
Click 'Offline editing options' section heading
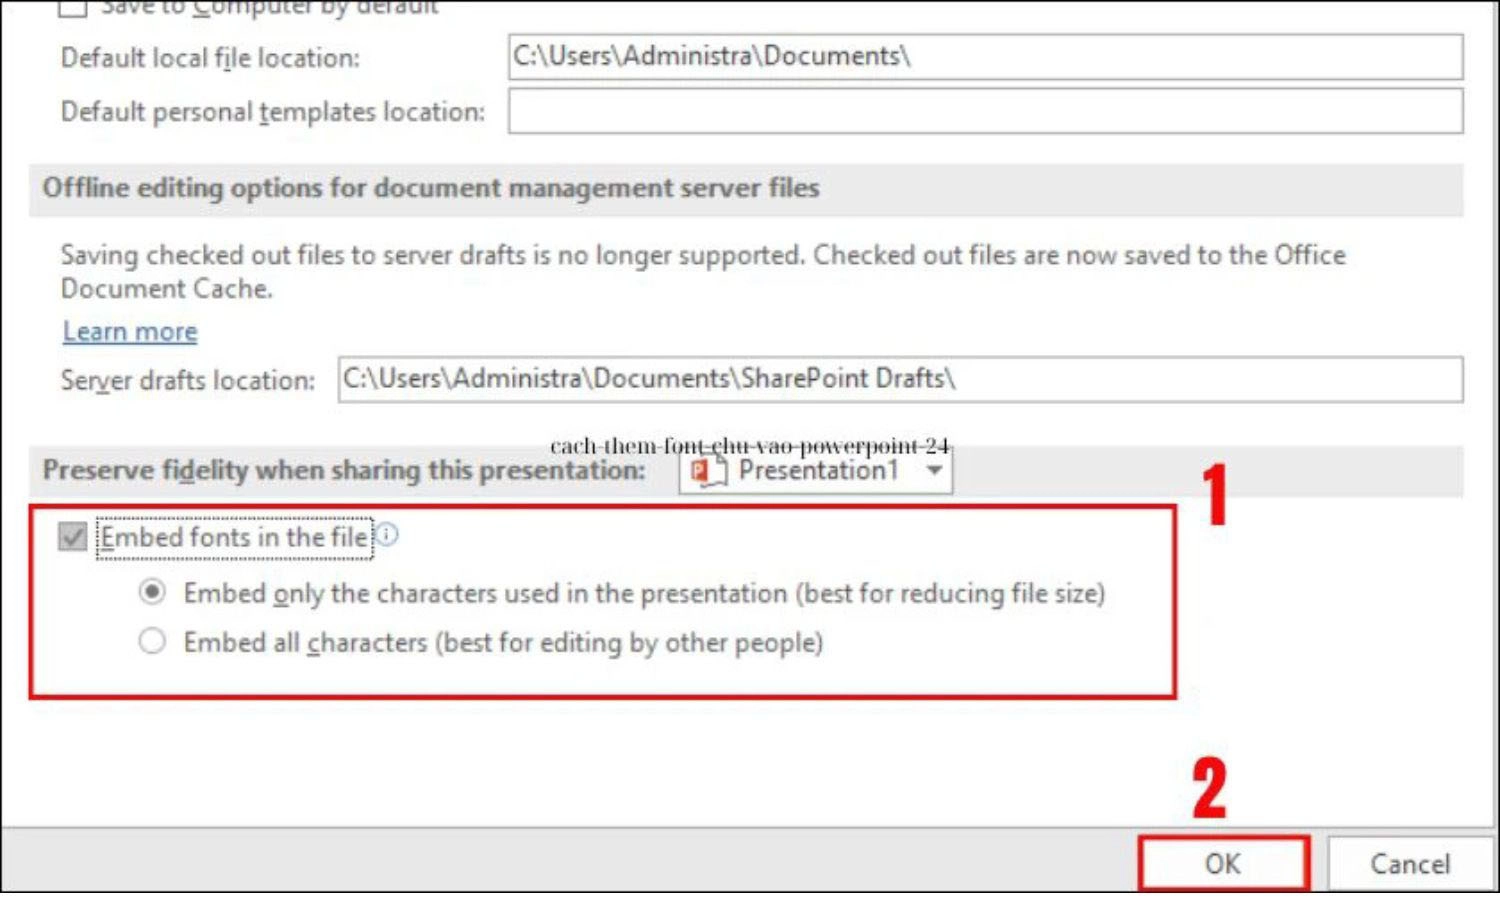point(431,188)
